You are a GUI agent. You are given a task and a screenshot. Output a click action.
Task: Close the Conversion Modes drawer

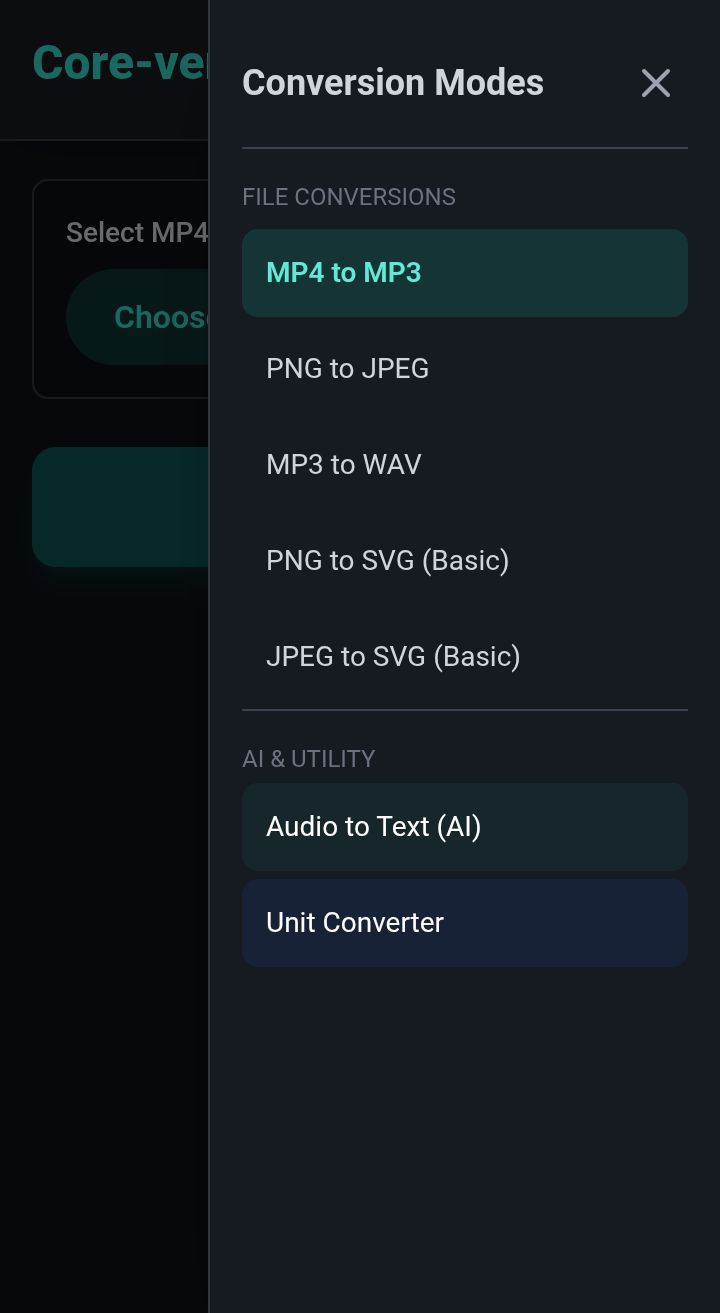click(x=656, y=83)
